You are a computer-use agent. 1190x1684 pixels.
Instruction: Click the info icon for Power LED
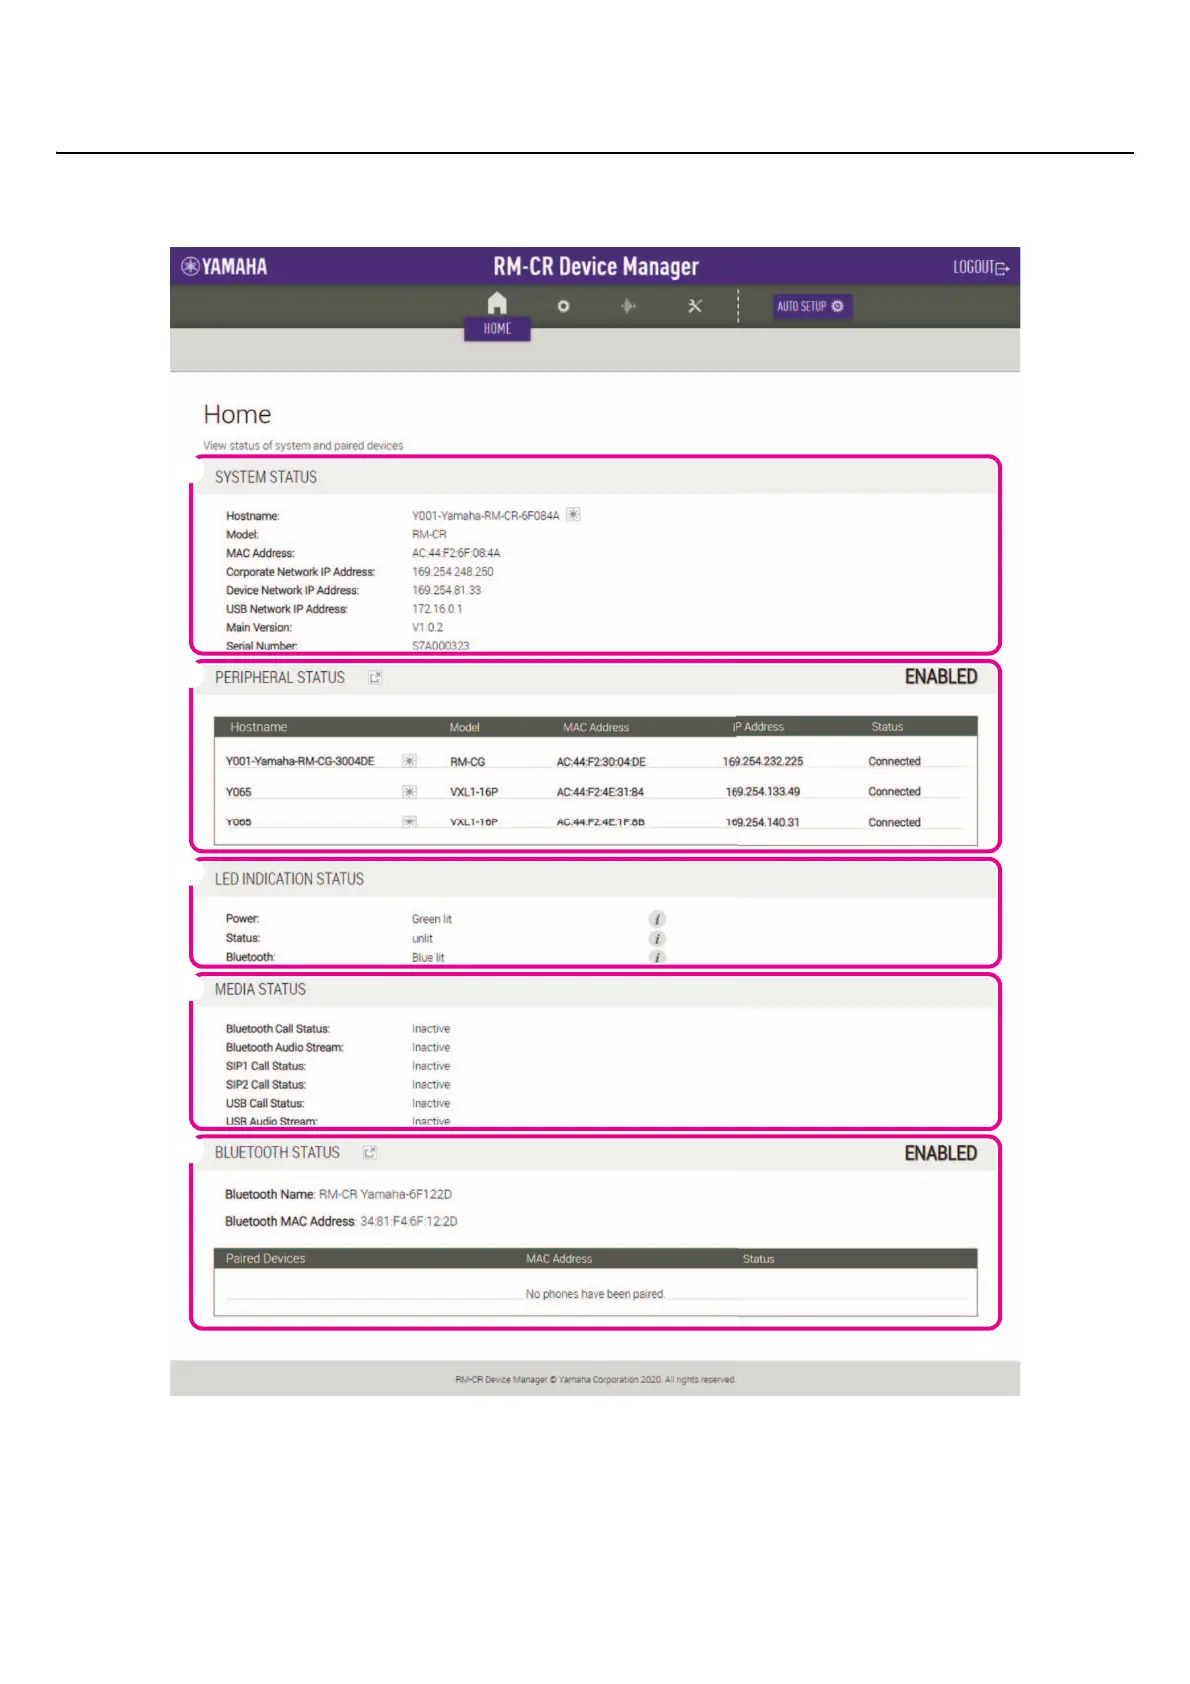click(x=657, y=919)
